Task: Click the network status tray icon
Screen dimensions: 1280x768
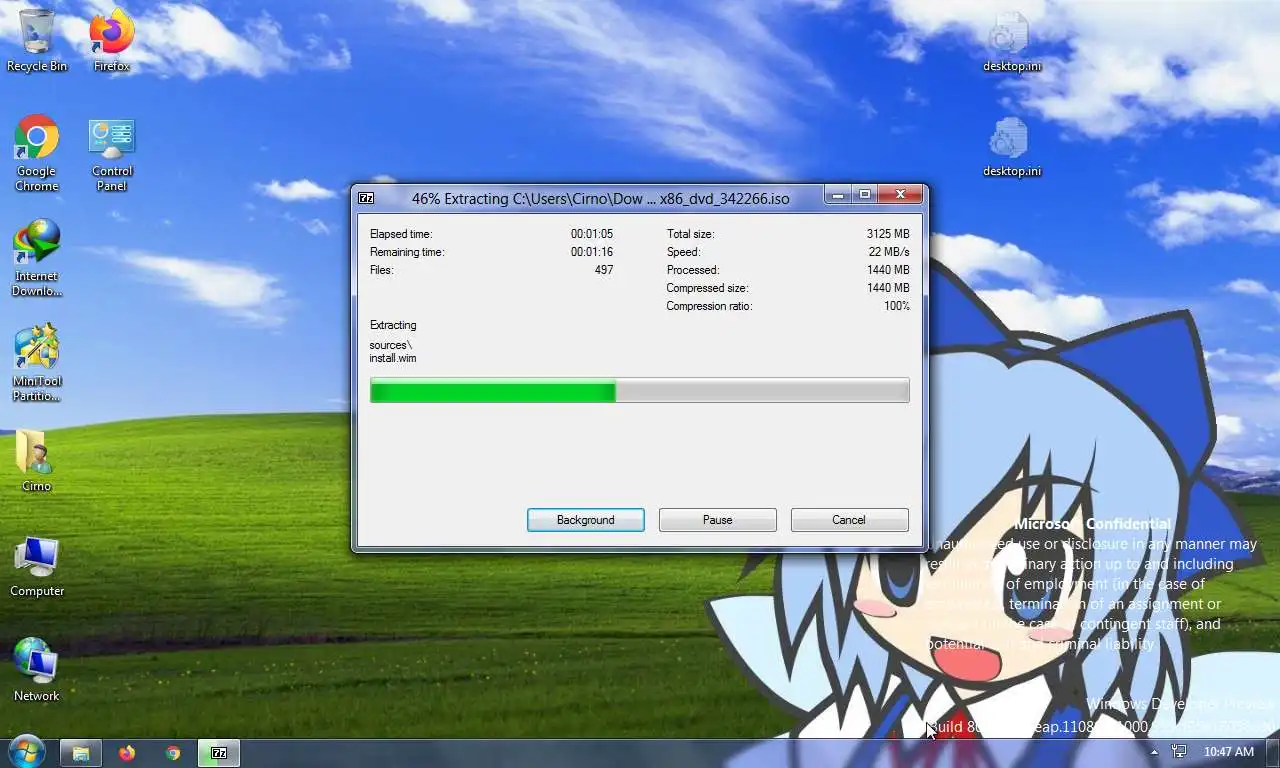Action: tap(1179, 752)
